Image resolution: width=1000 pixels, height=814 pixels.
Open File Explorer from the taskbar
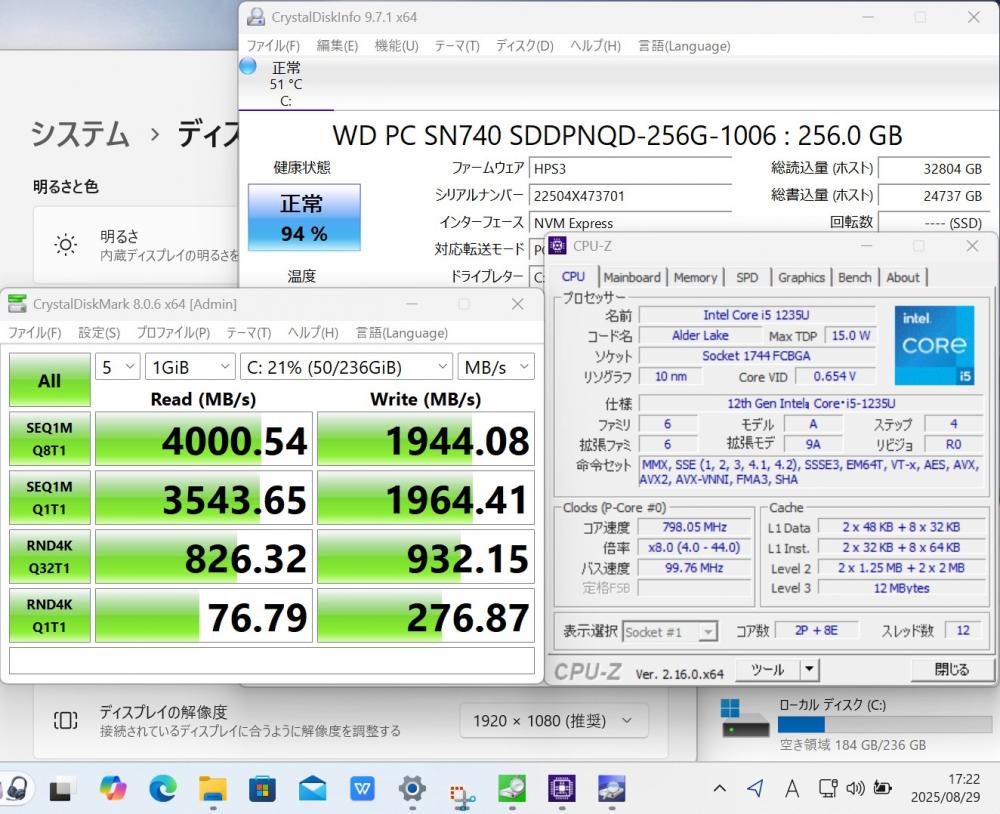click(x=212, y=789)
